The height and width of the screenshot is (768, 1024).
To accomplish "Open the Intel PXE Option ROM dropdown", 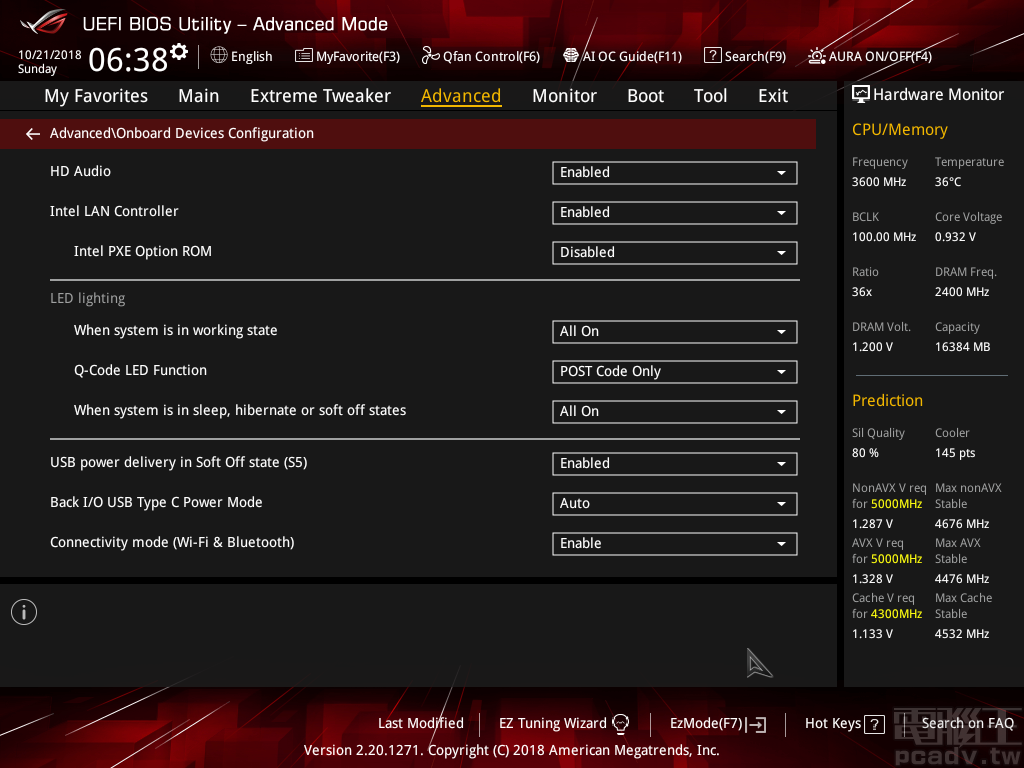I will (x=675, y=253).
